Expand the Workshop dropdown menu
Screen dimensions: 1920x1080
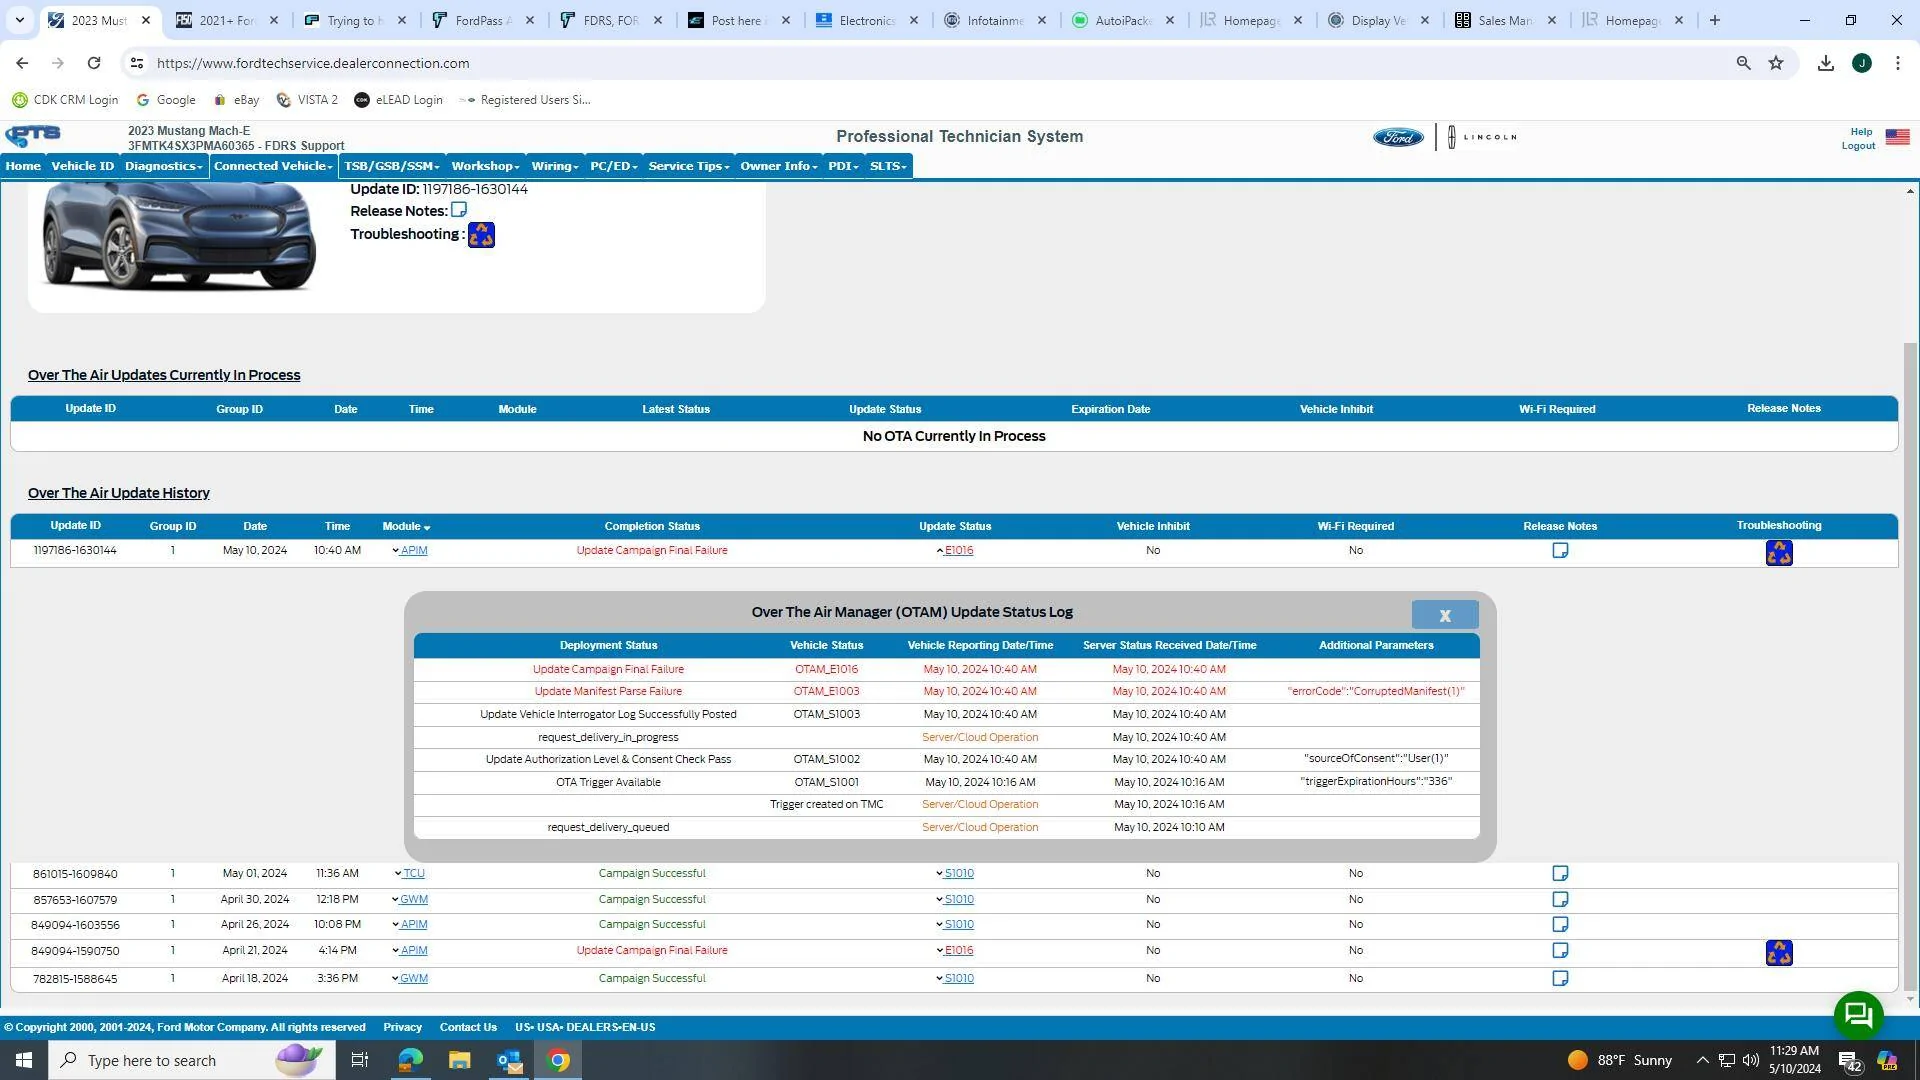pyautogui.click(x=485, y=166)
